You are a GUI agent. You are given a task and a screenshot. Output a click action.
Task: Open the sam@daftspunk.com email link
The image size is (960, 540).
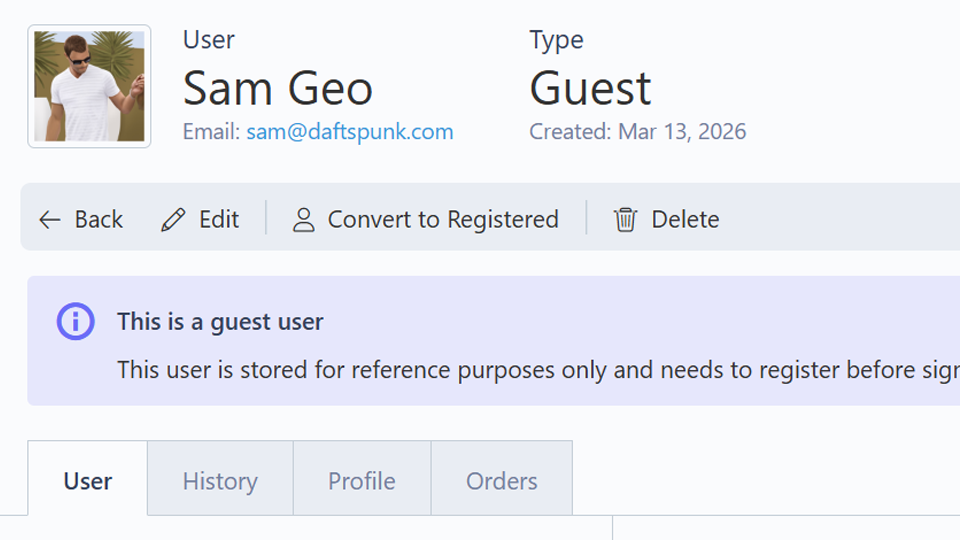[350, 132]
